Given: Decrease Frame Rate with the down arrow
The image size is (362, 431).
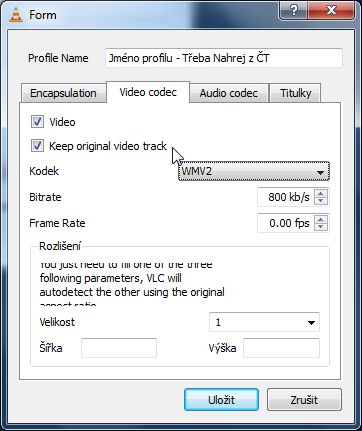Looking at the screenshot, I should tap(321, 227).
